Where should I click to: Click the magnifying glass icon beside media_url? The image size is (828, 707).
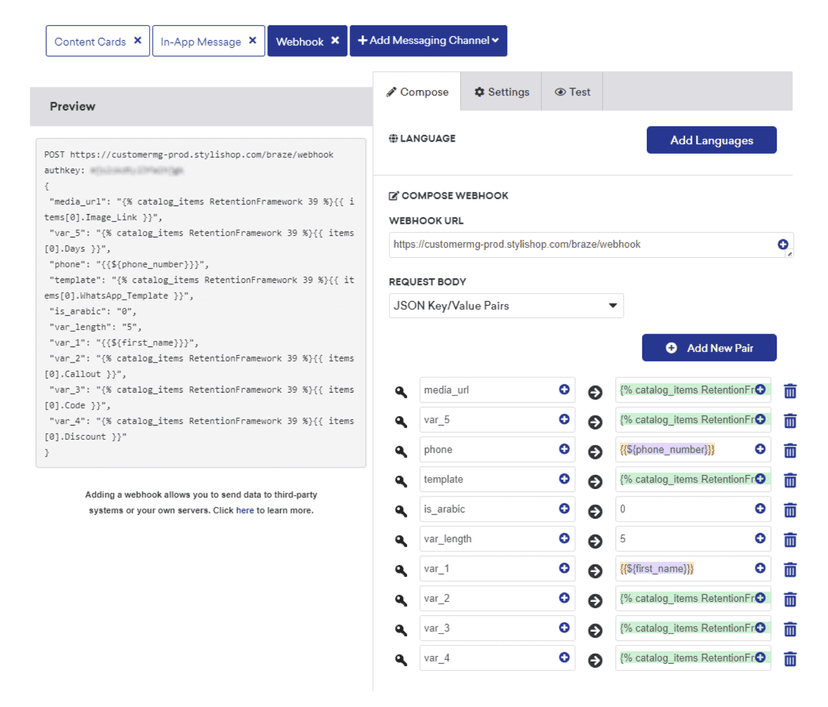coord(400,391)
